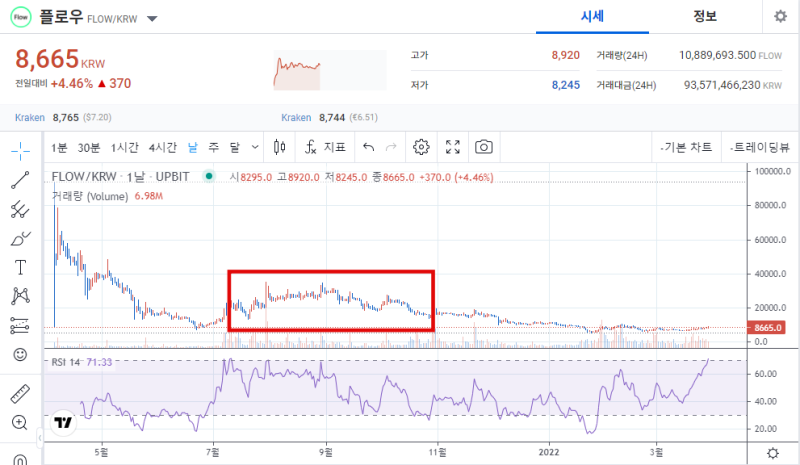800x465 pixels.
Task: Click the 24H trade amount 93,571,466,230
Action: 722,85
